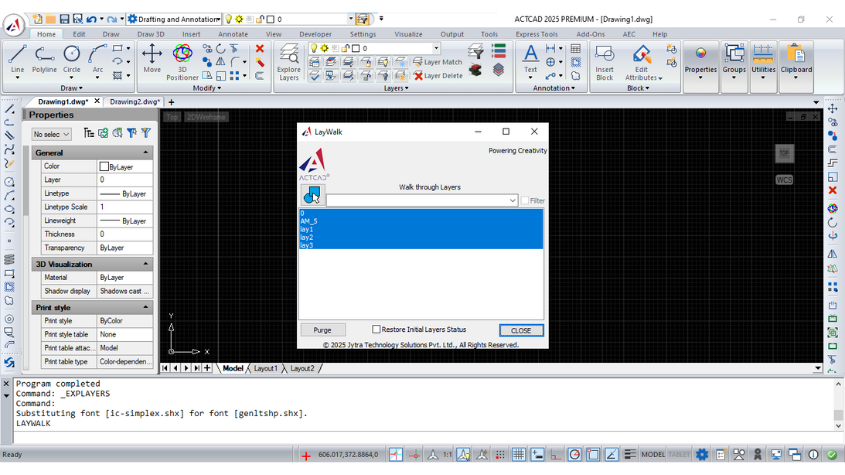Collapse the Print style section
The height and width of the screenshot is (475, 845).
pos(146,307)
